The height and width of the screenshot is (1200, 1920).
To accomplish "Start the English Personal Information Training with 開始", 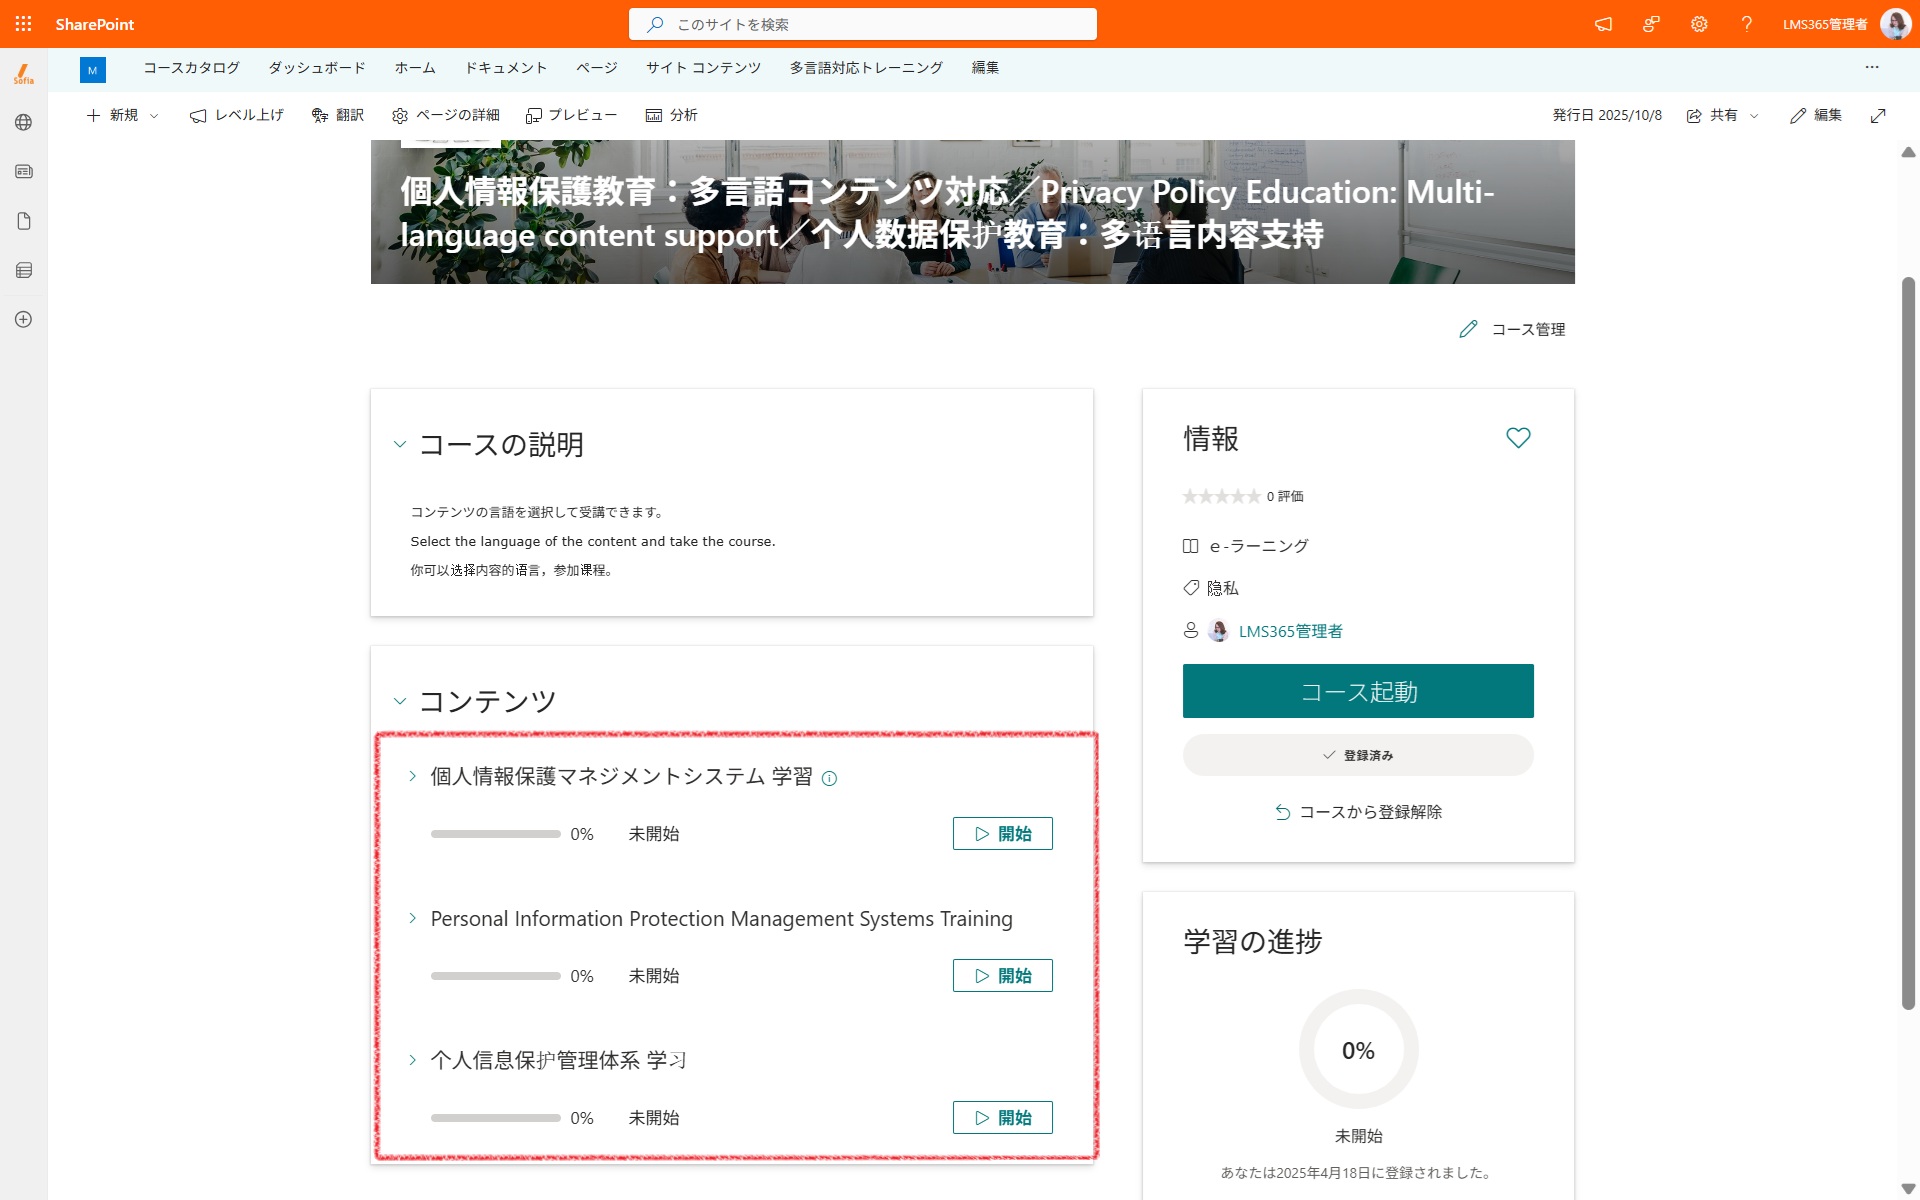I will pyautogui.click(x=1003, y=976).
